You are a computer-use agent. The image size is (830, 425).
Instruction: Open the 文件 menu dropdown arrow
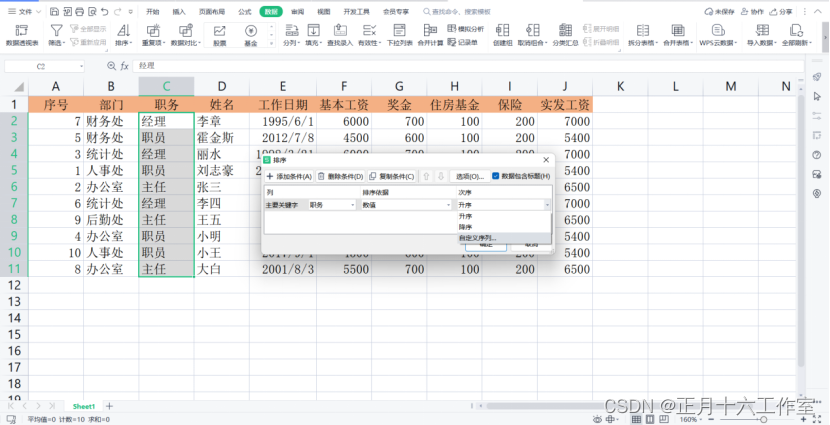(38, 11)
